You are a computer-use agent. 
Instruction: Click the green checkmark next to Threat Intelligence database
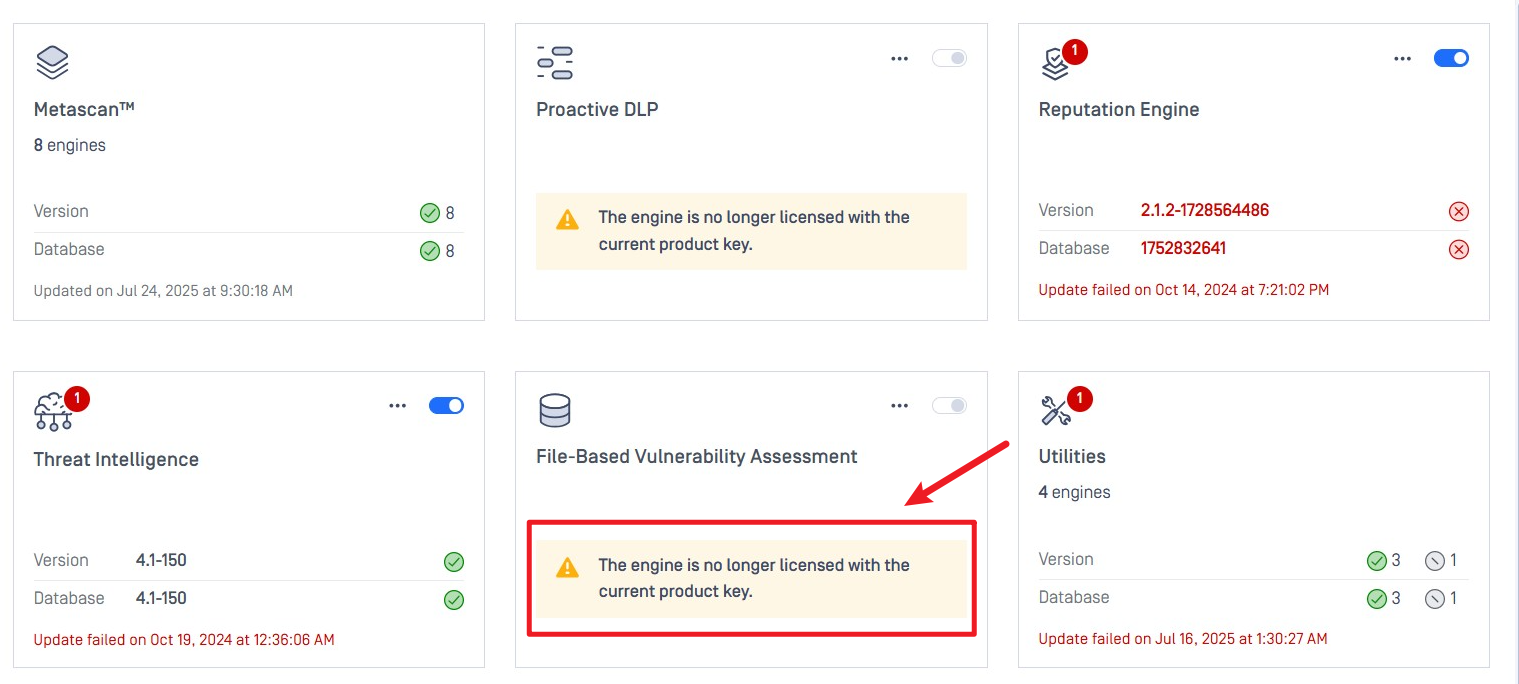(454, 600)
